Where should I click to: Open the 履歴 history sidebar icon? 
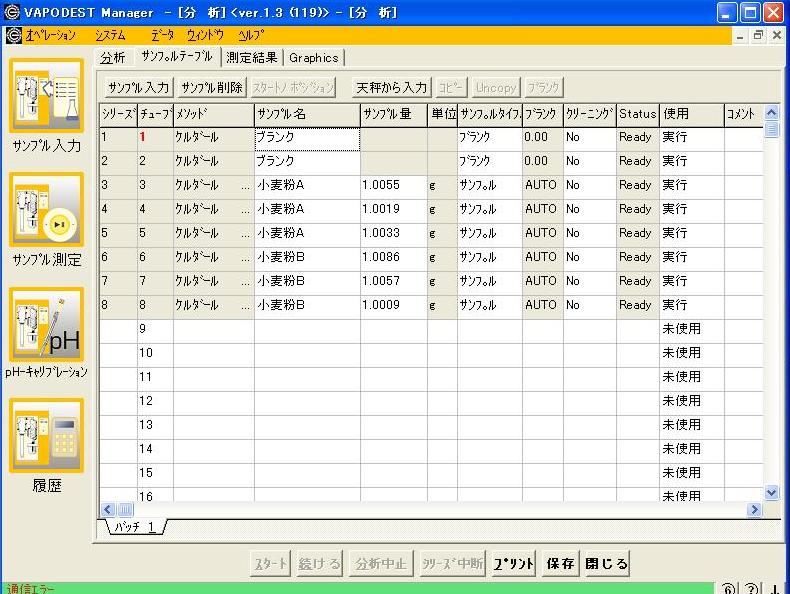[46, 435]
